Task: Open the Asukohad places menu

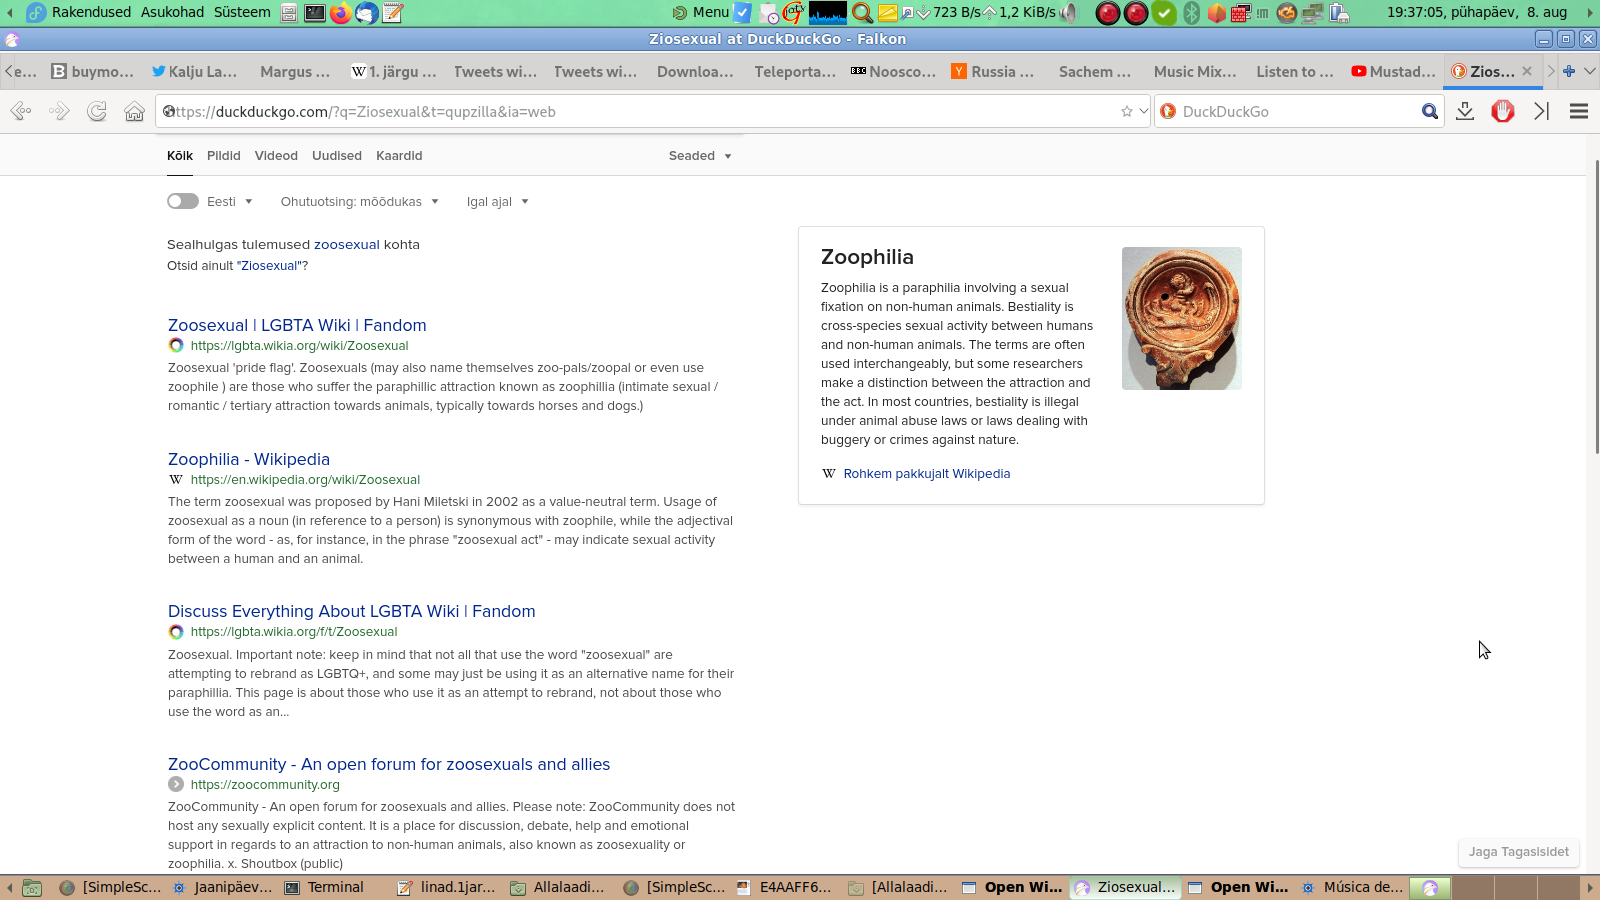Action: pos(172,12)
